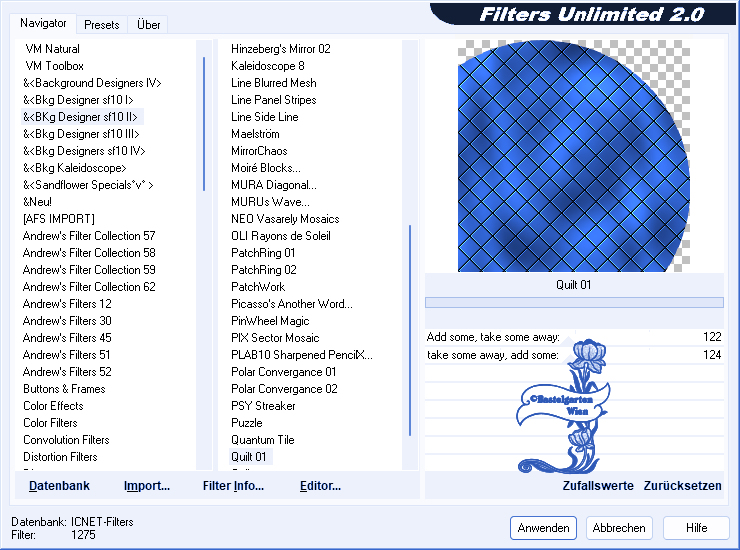Open the Editor... link

pos(320,485)
